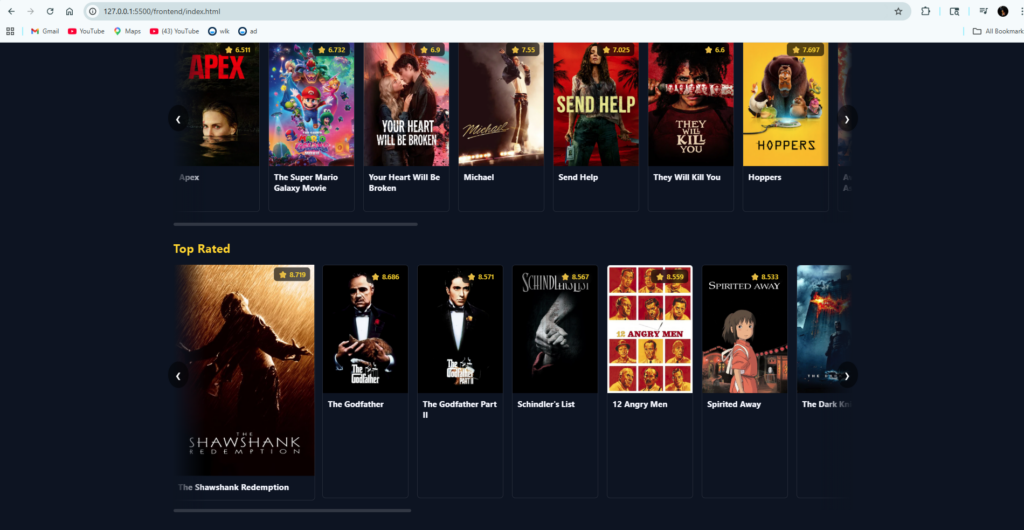This screenshot has width=1024, height=530.
Task: Open the Gmail bookmark
Action: point(45,31)
